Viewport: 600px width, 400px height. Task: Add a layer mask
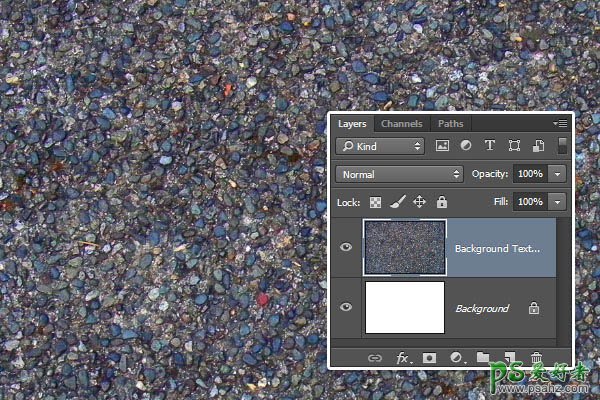coord(430,357)
